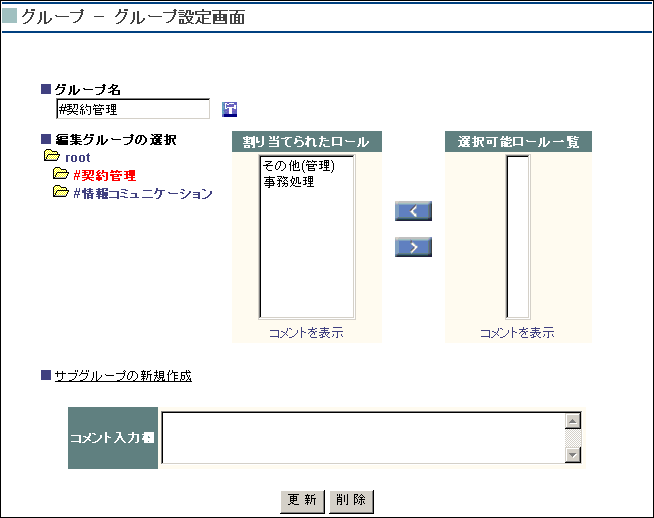Viewport: 654px width, 518px height.
Task: Select その他(管理) in the assigned roles list
Action: (297, 167)
